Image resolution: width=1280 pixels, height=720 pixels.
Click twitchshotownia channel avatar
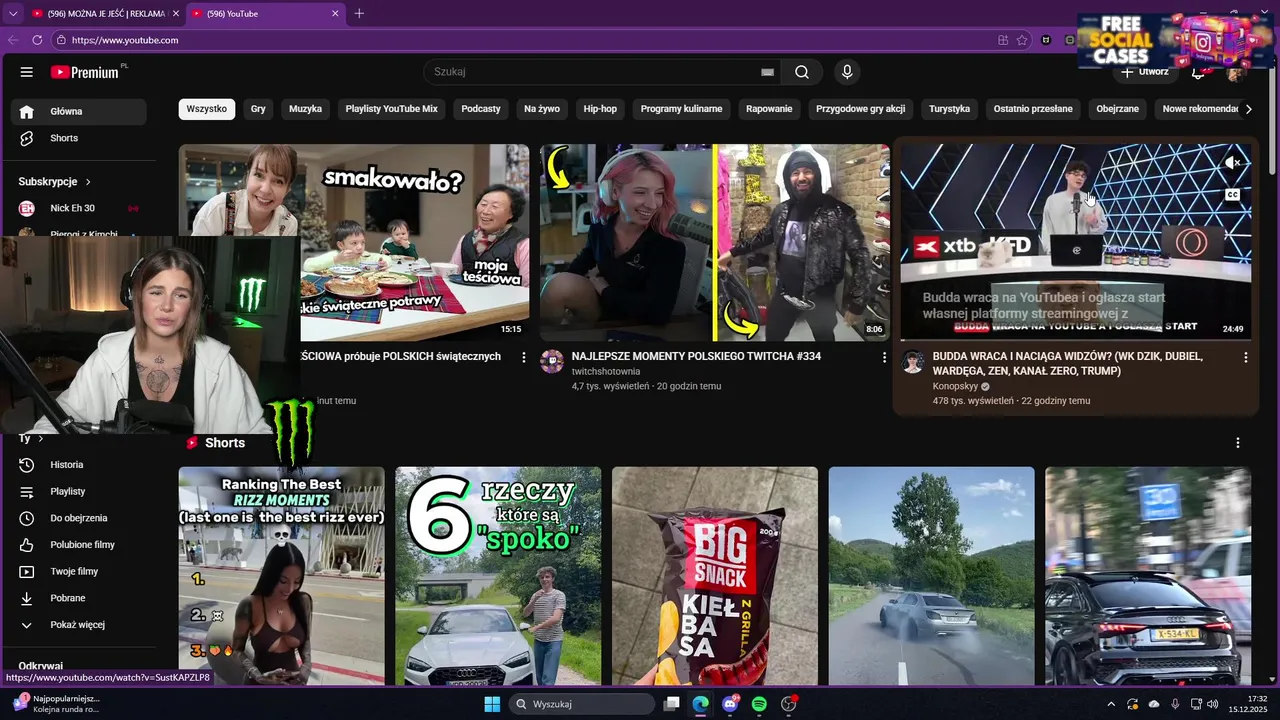(x=552, y=361)
